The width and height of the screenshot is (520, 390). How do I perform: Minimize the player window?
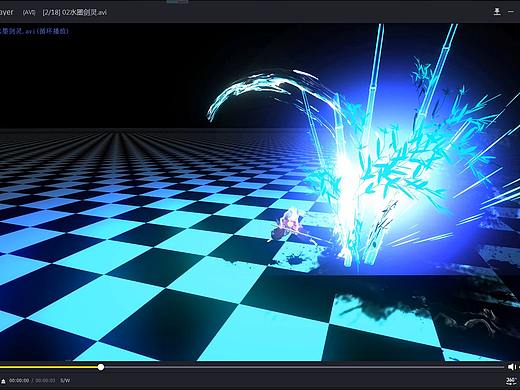click(511, 12)
